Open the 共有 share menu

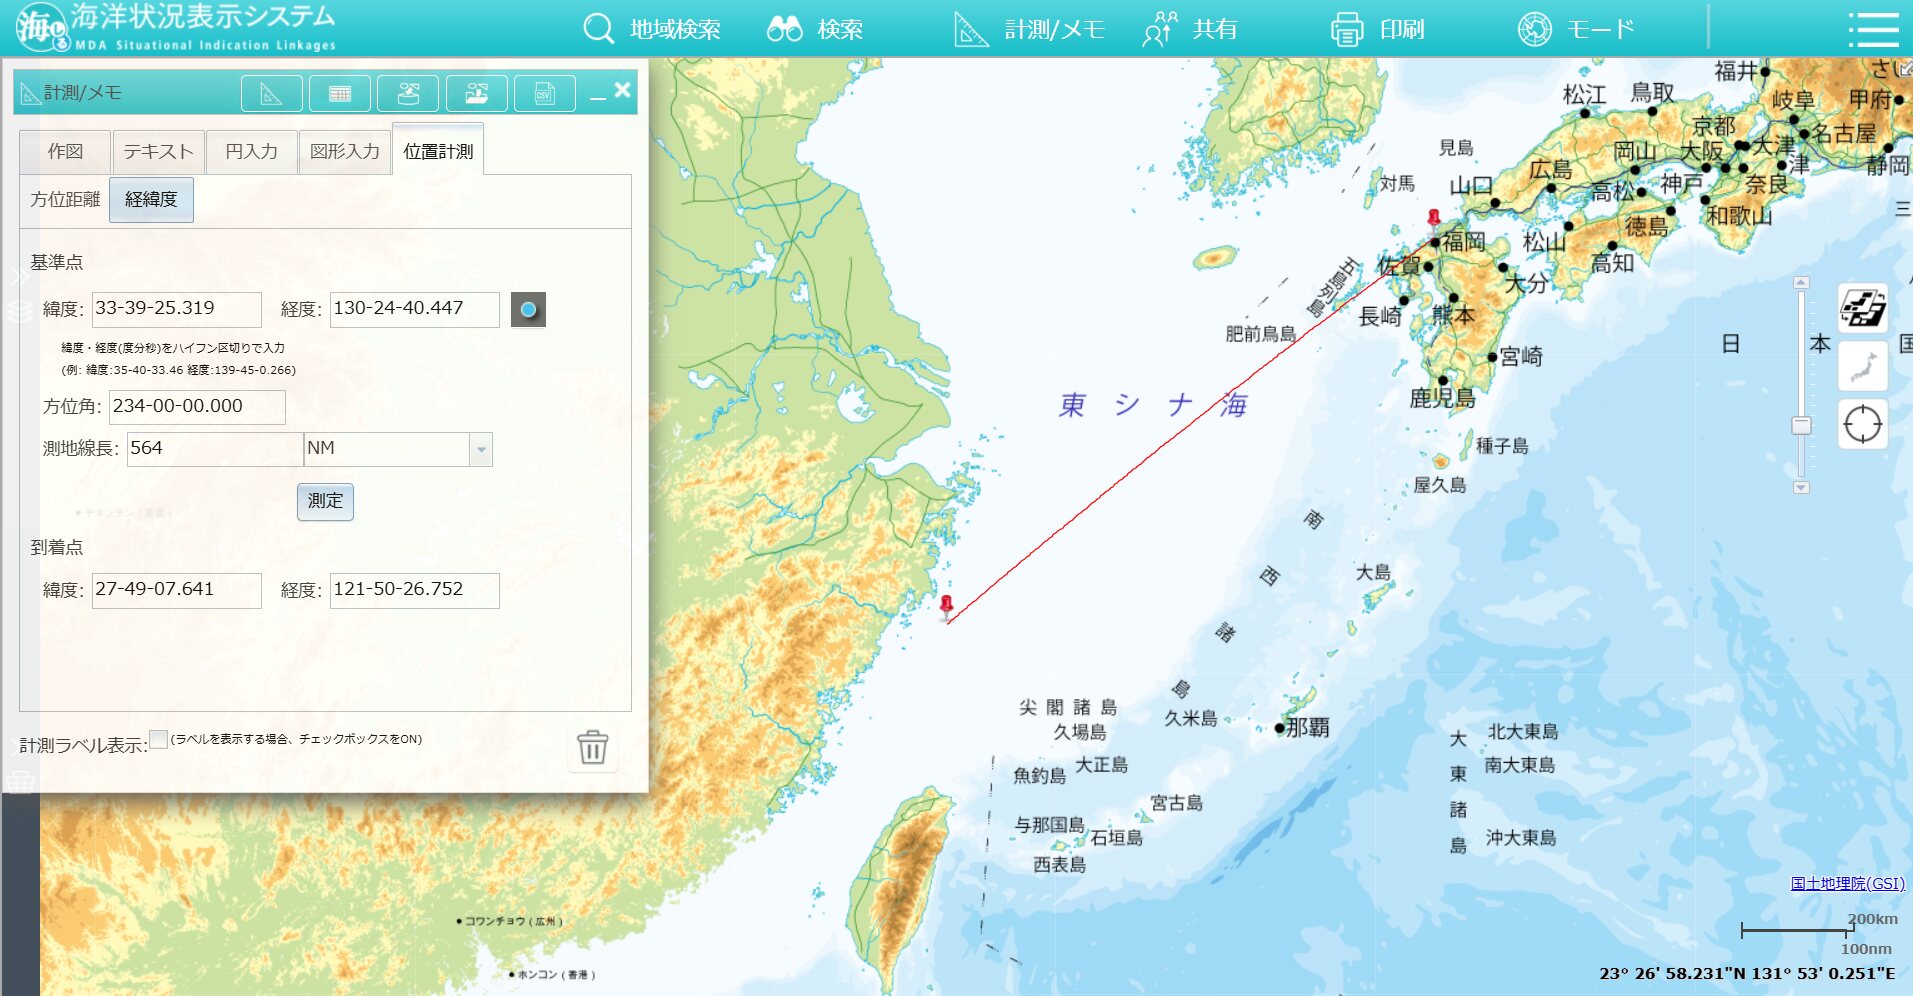tap(1190, 29)
